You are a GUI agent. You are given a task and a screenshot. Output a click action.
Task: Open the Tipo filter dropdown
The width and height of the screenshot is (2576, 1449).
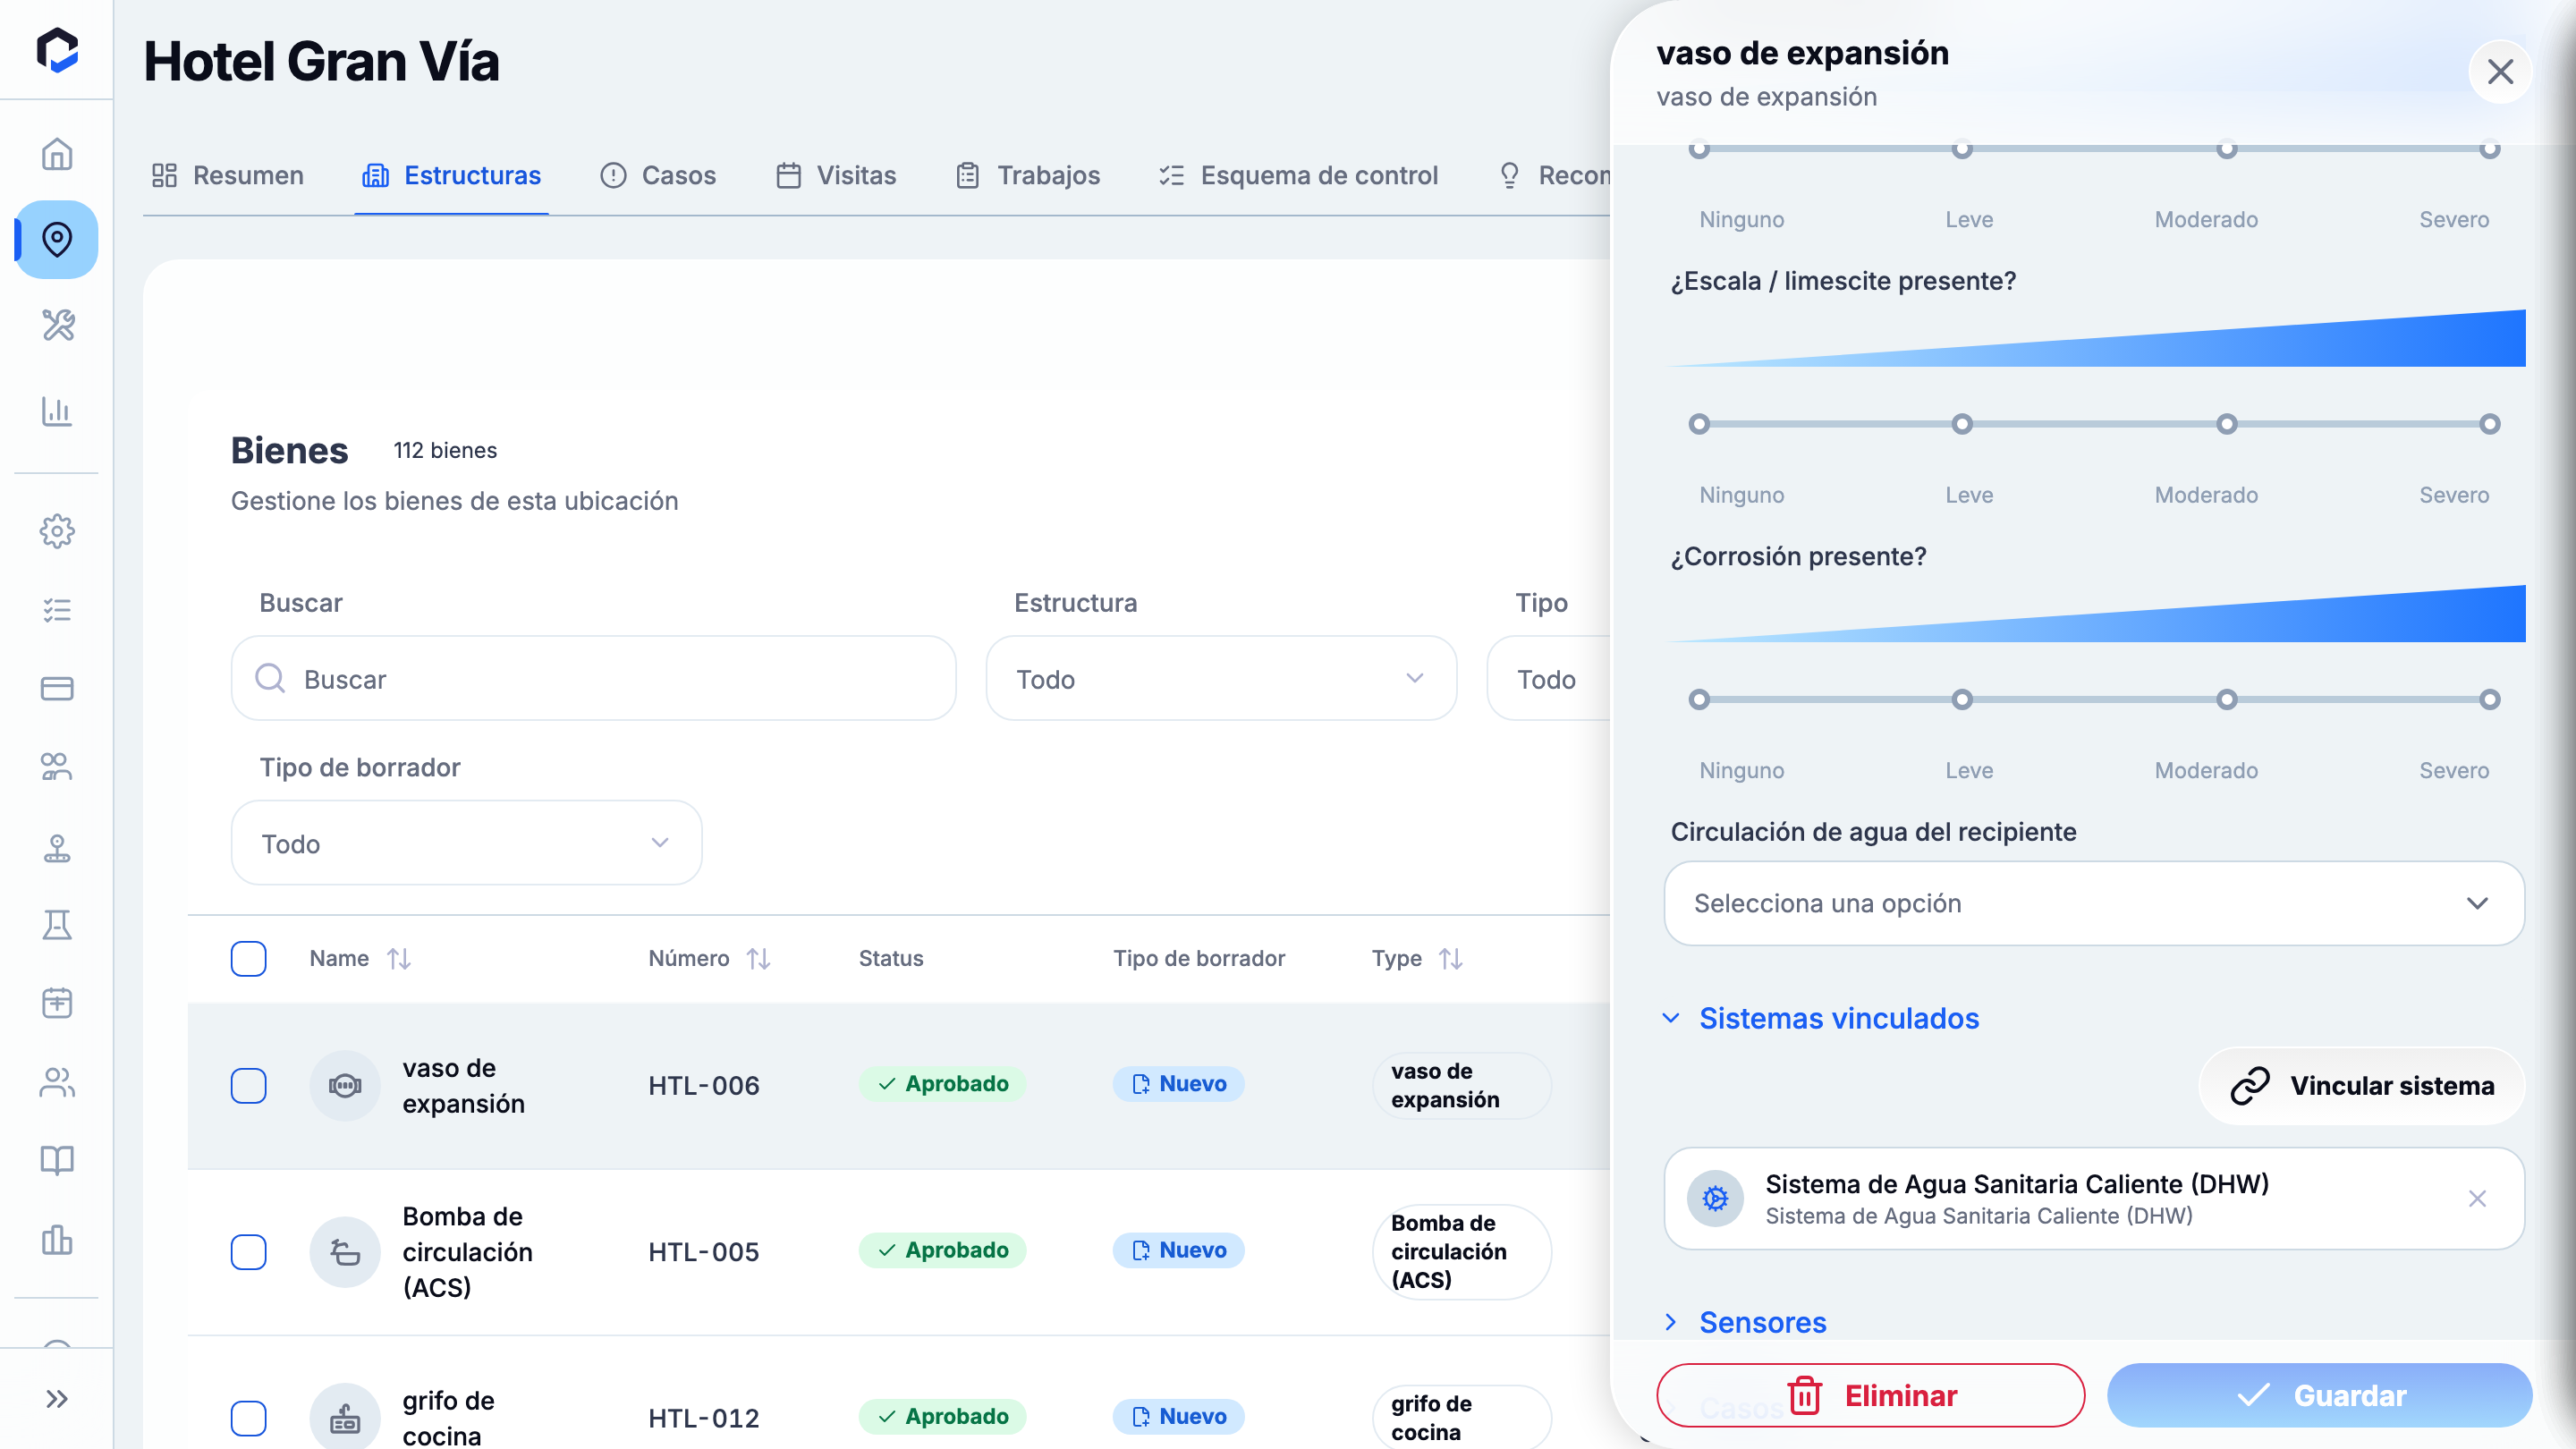tap(1549, 678)
